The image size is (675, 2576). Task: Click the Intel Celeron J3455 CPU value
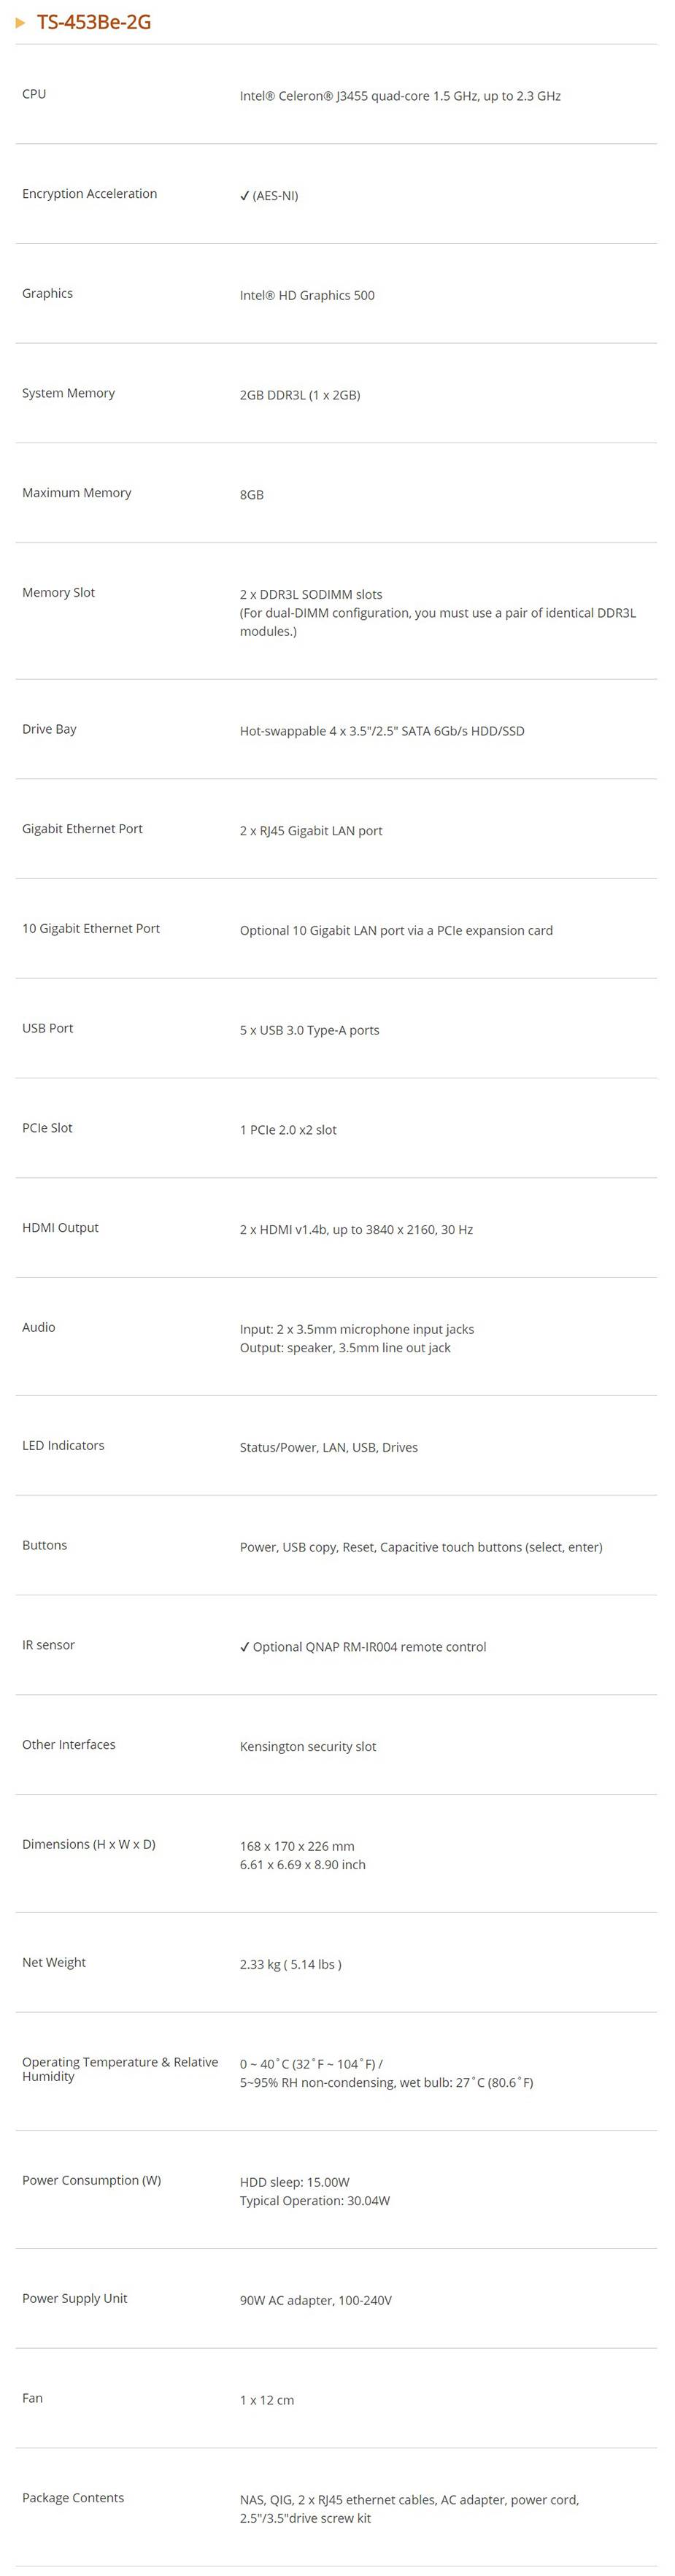click(400, 96)
